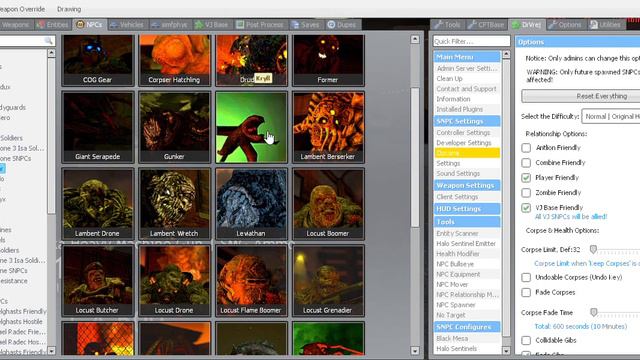
Task: Open Controller Settings entry
Action: point(467,133)
